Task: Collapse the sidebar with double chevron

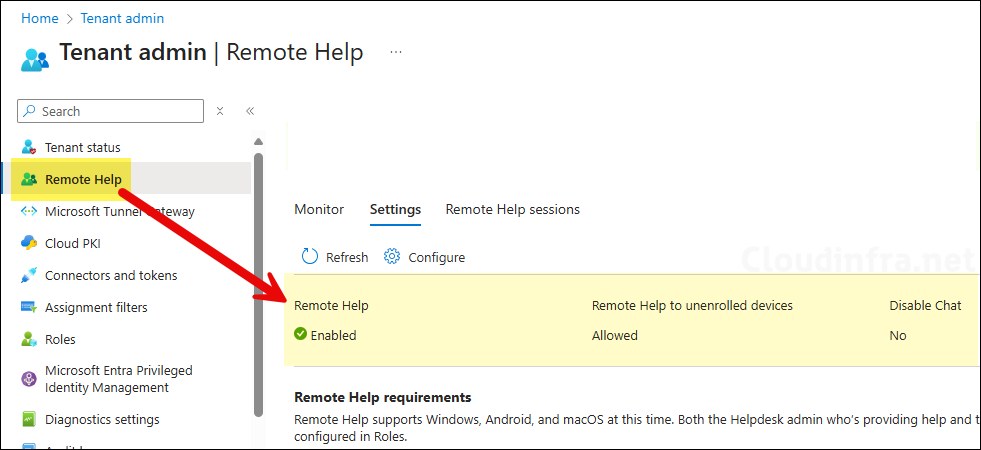Action: click(x=250, y=111)
